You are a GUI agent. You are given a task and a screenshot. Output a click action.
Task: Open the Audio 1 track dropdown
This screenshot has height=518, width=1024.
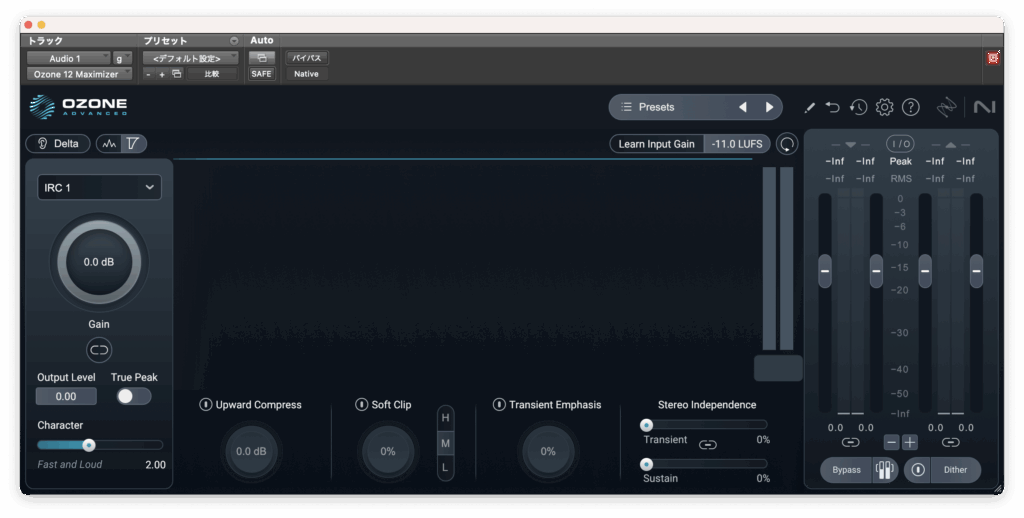pos(68,59)
